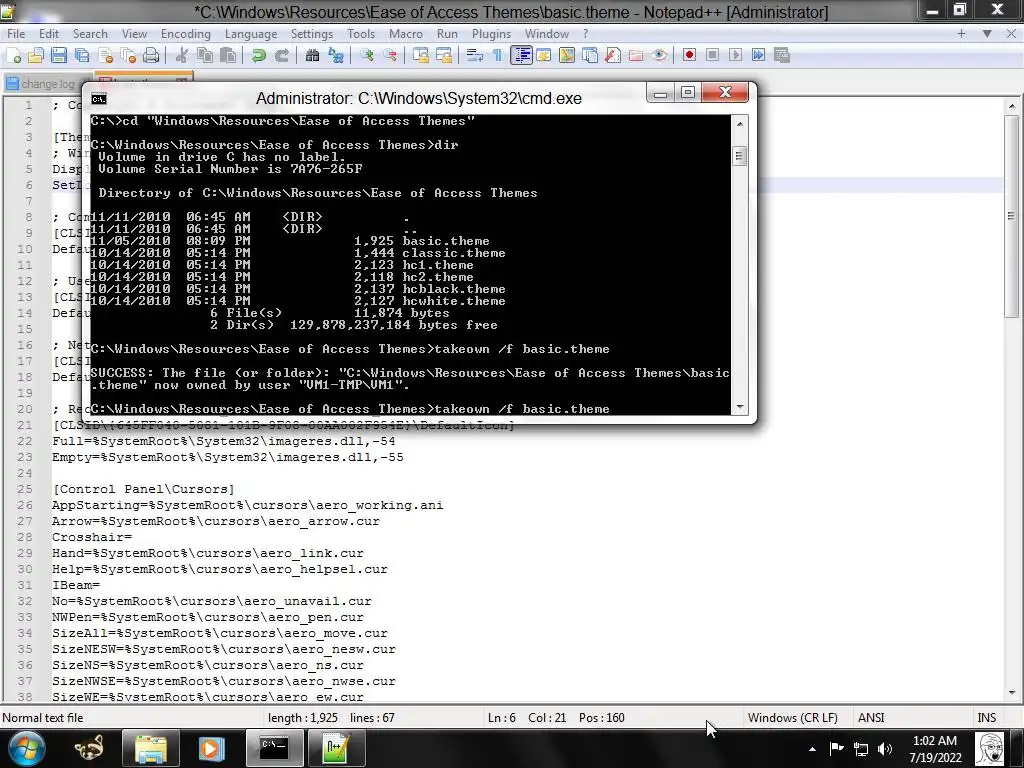Image resolution: width=1024 pixels, height=768 pixels.
Task: Click the taskbar clock showing 1:02 AM
Action: pos(935,749)
